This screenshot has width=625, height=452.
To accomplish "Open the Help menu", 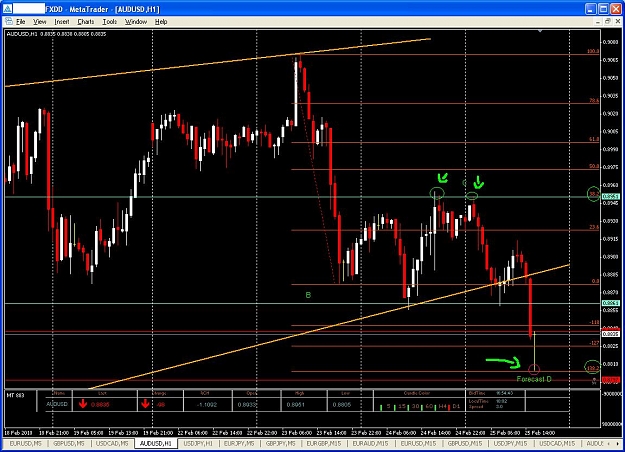I will (161, 22).
